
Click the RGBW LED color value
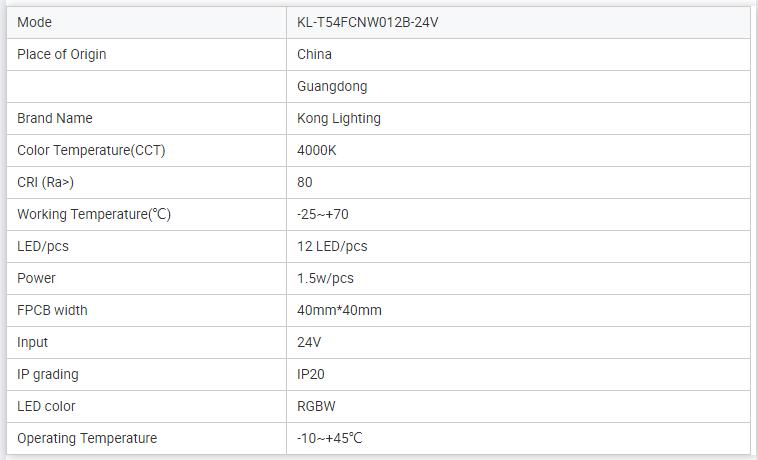click(316, 406)
